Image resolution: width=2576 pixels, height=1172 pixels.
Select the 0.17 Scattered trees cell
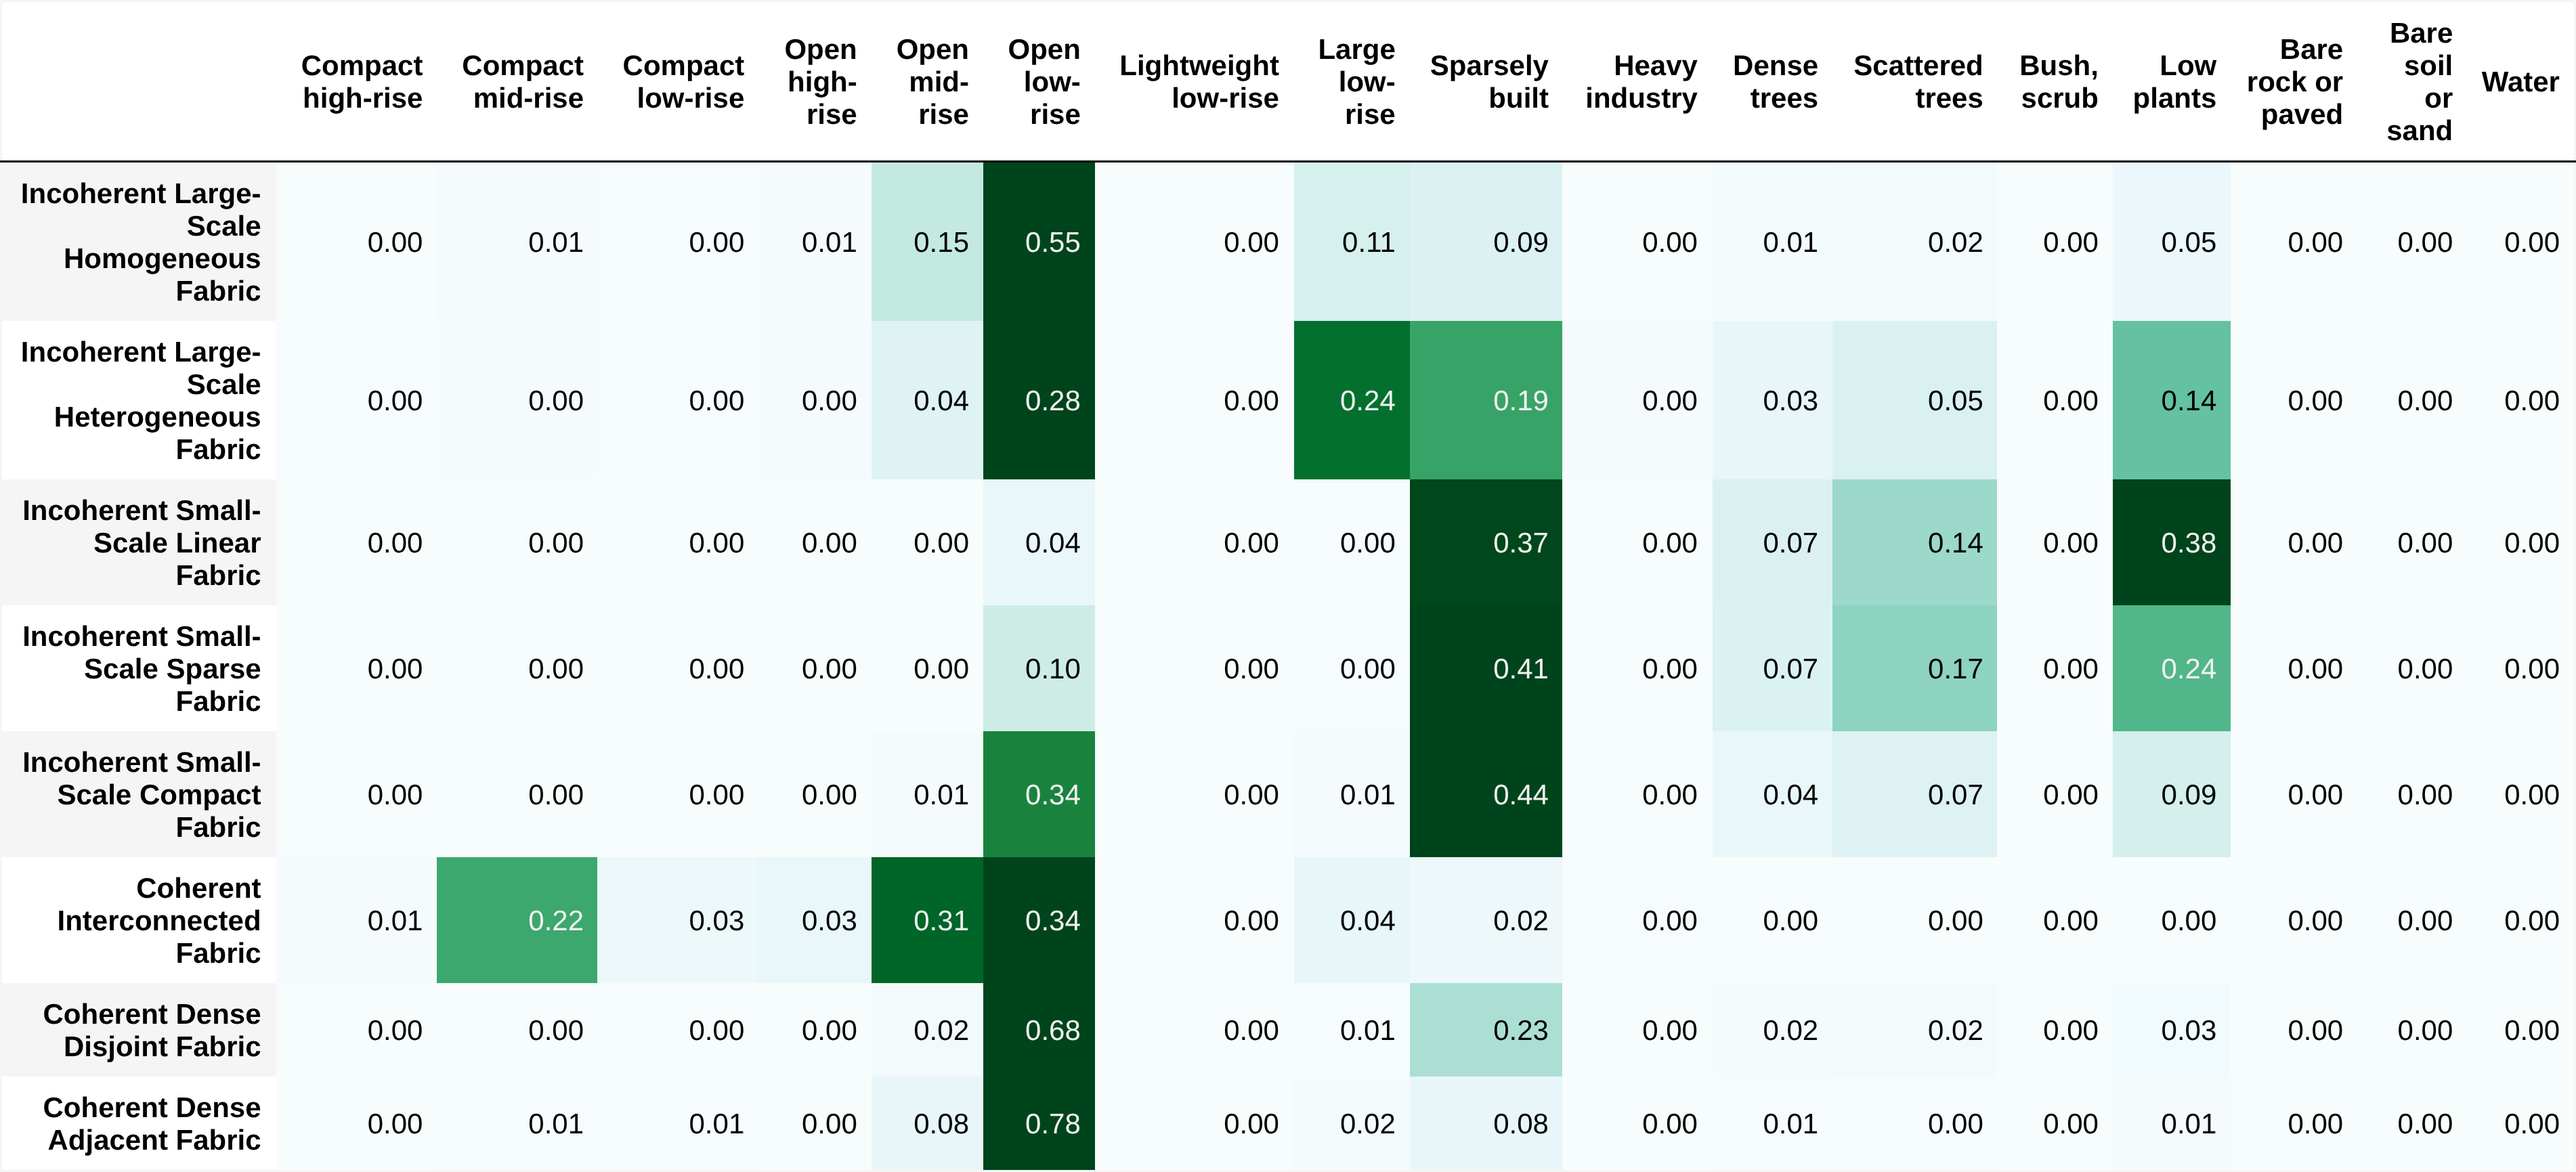pyautogui.click(x=1915, y=668)
